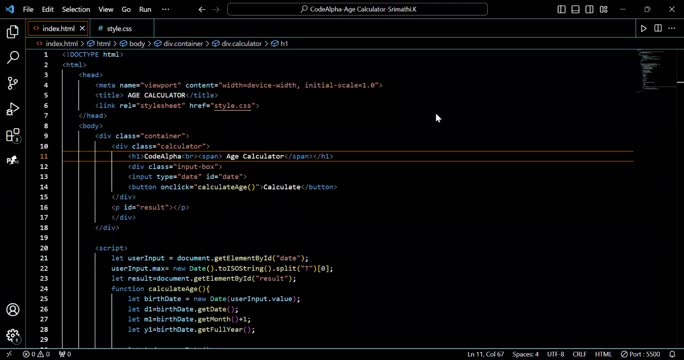Close the index.html tab
Screen dimensions: 684x360
click(82, 28)
